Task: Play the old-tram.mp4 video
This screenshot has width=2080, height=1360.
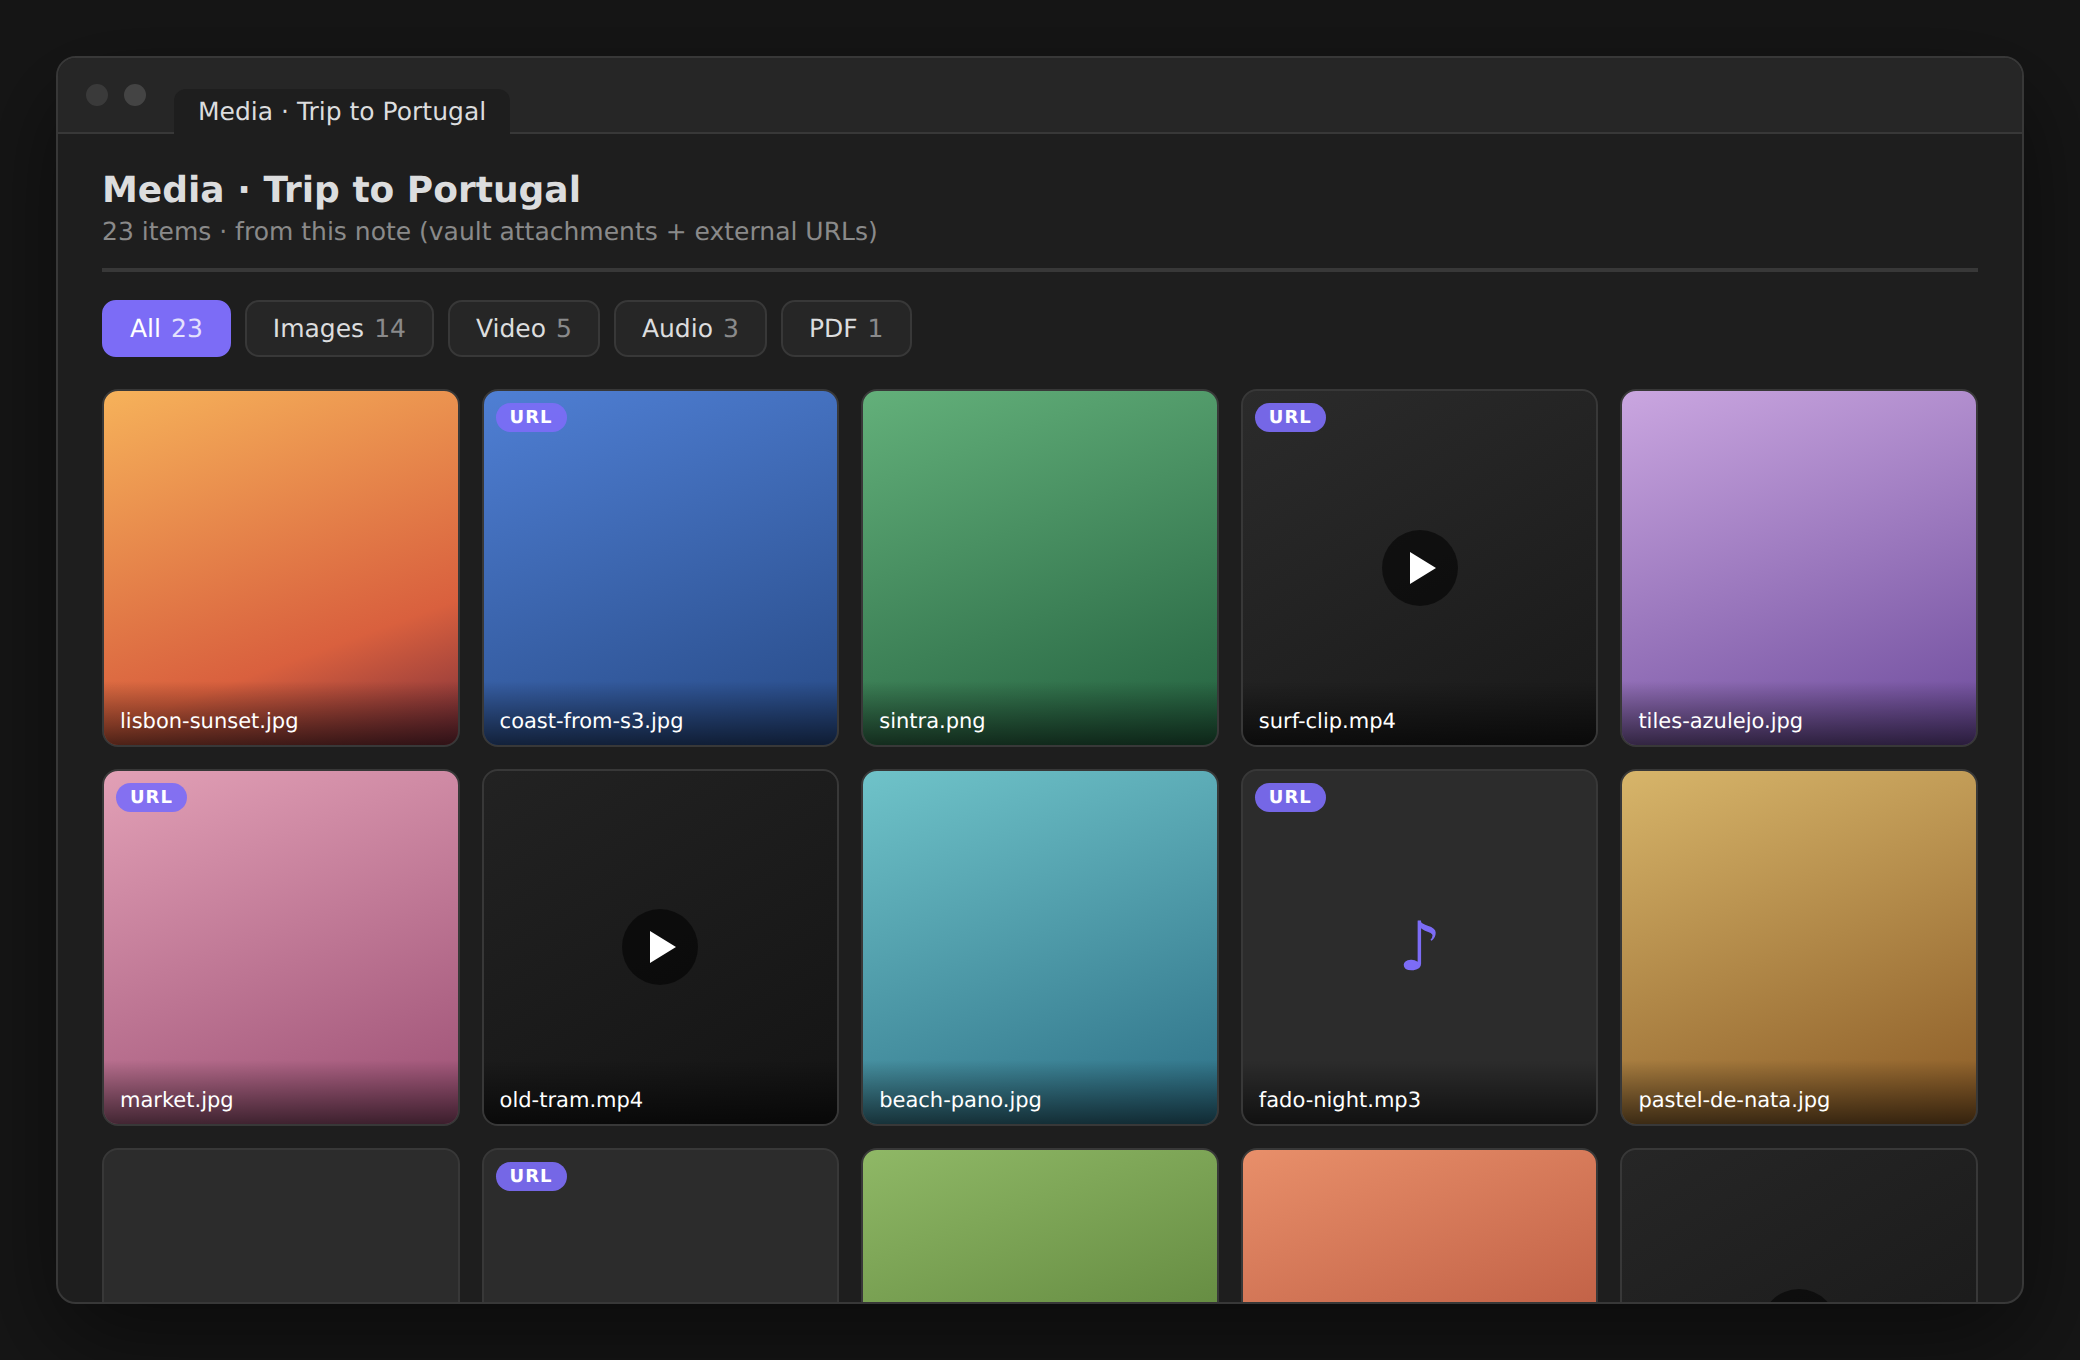Action: pos(660,947)
